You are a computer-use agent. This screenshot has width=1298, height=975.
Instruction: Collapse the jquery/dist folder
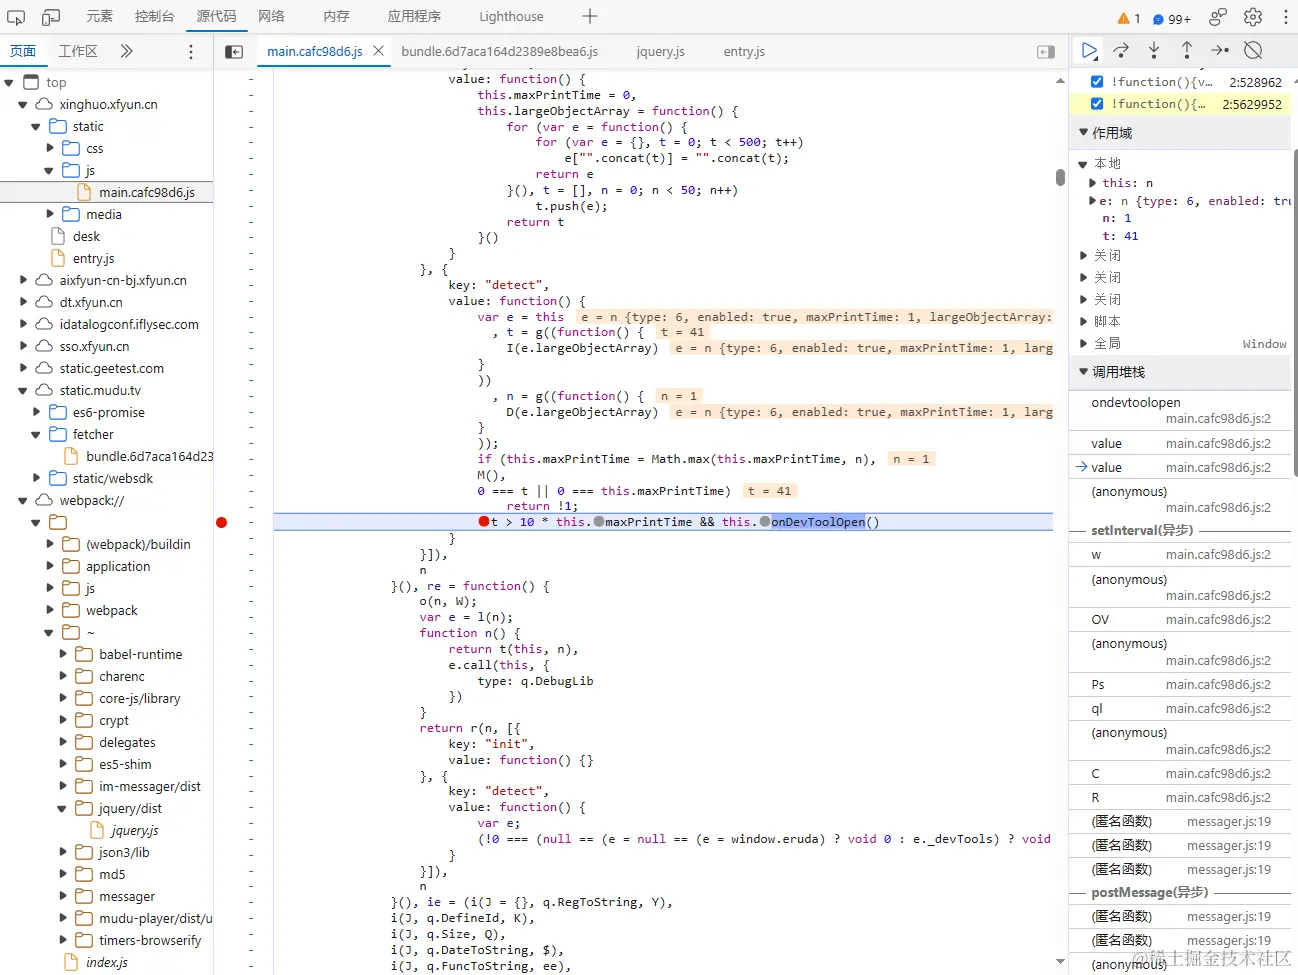pyautogui.click(x=63, y=808)
